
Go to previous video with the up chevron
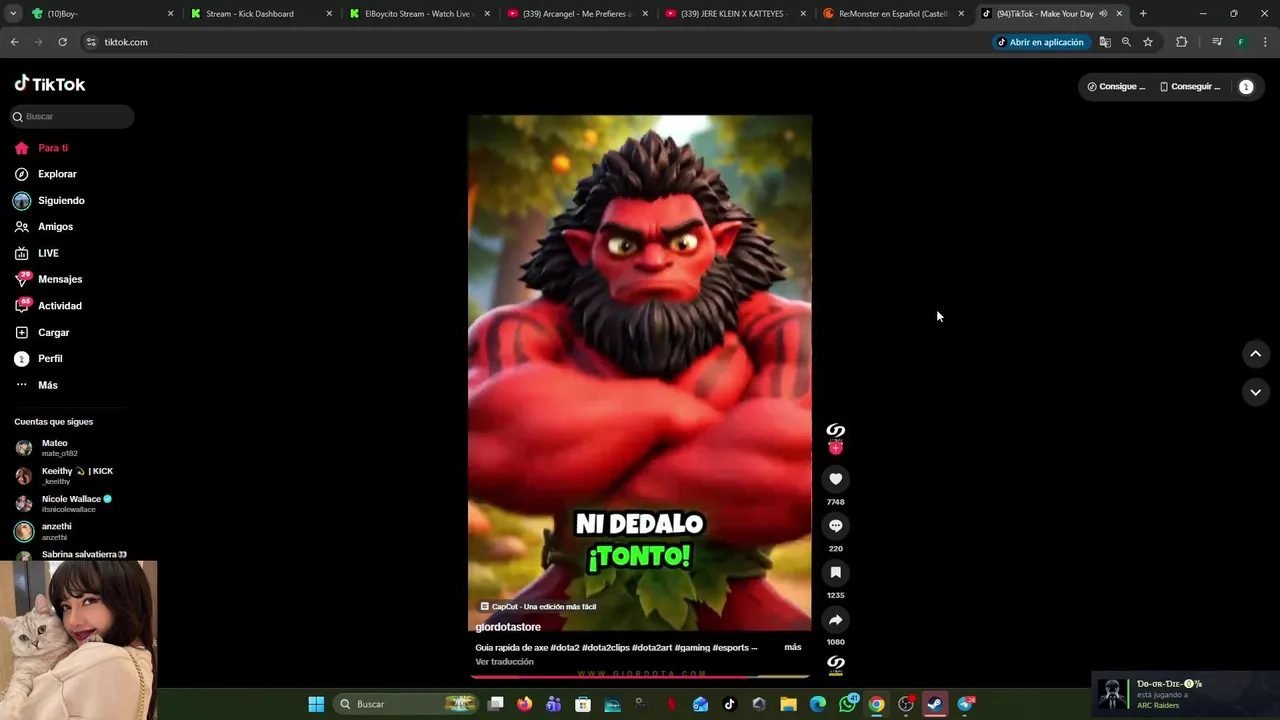(1255, 354)
